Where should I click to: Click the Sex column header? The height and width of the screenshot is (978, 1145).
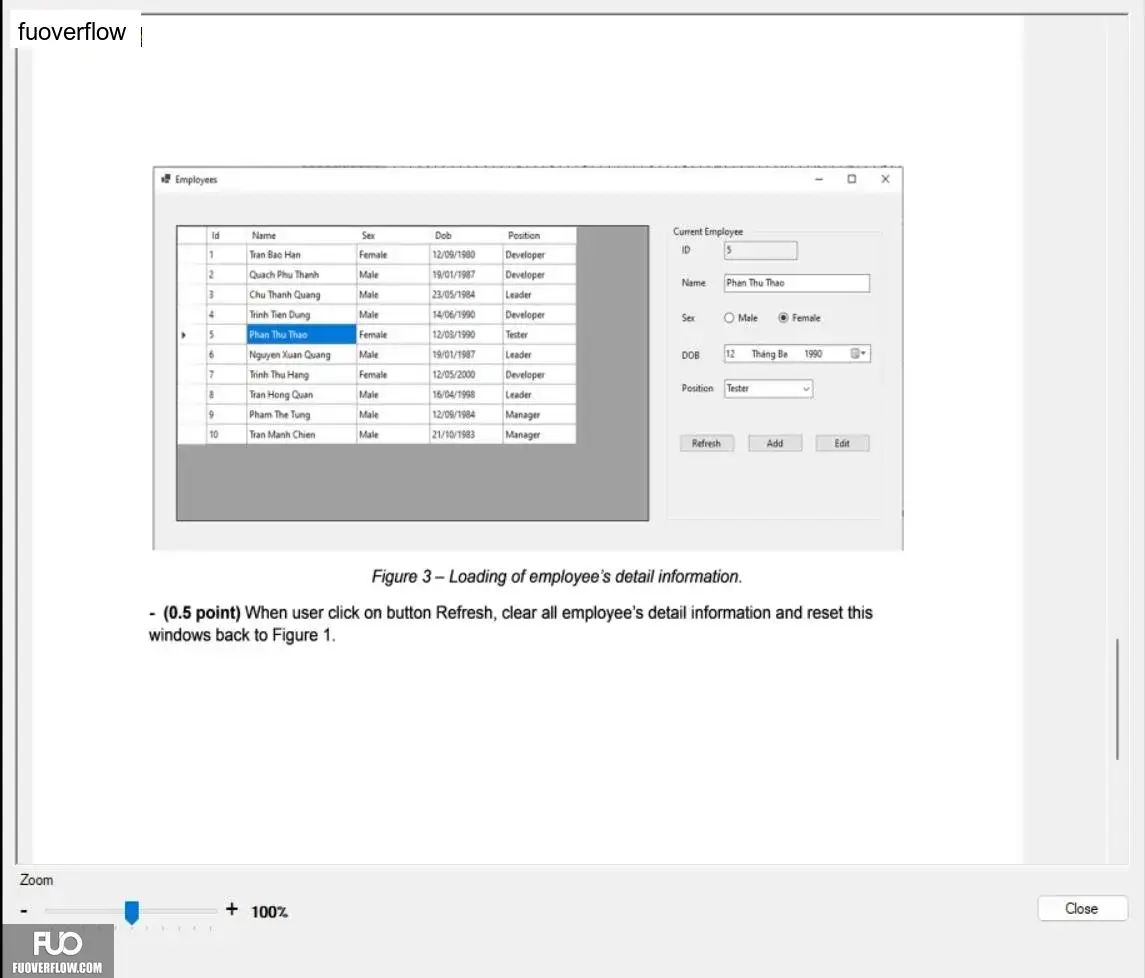pyautogui.click(x=393, y=235)
